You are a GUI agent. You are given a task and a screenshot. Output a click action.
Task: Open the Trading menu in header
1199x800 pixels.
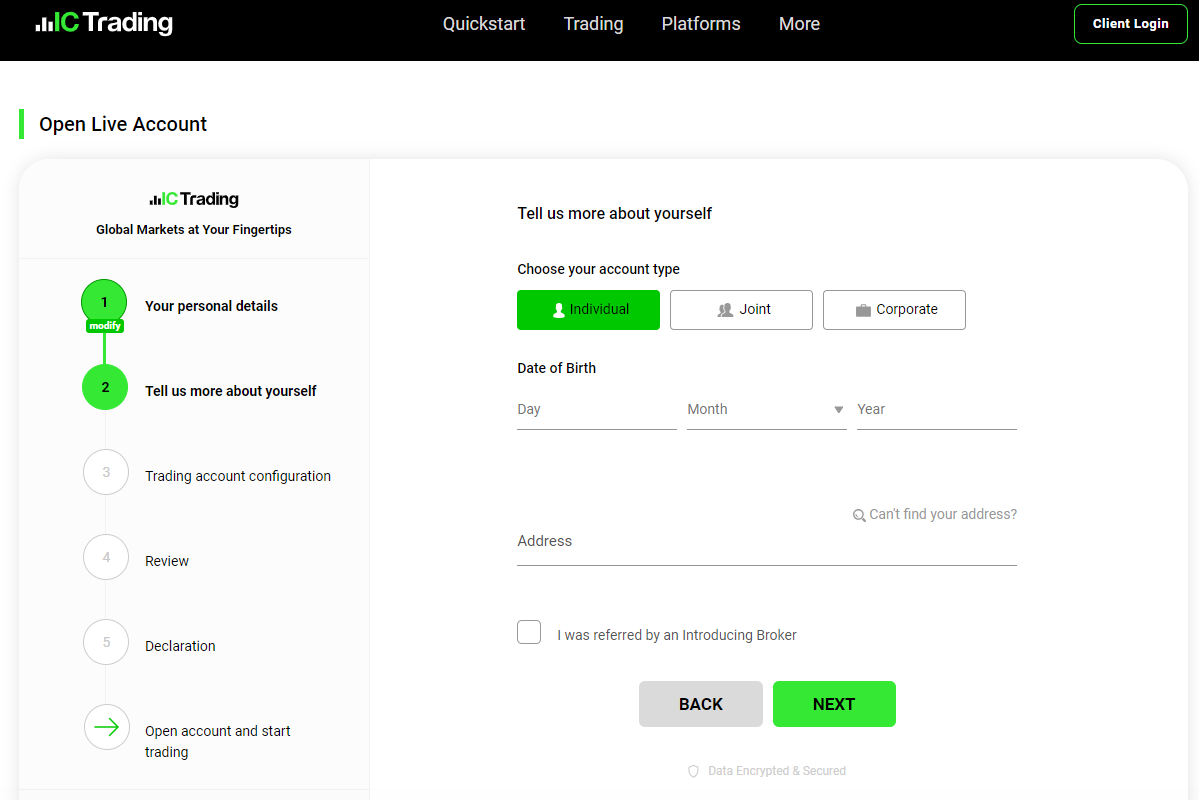(x=593, y=24)
